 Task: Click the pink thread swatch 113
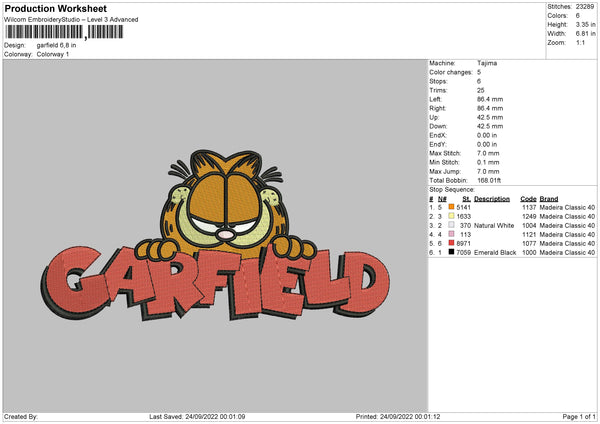pyautogui.click(x=451, y=234)
